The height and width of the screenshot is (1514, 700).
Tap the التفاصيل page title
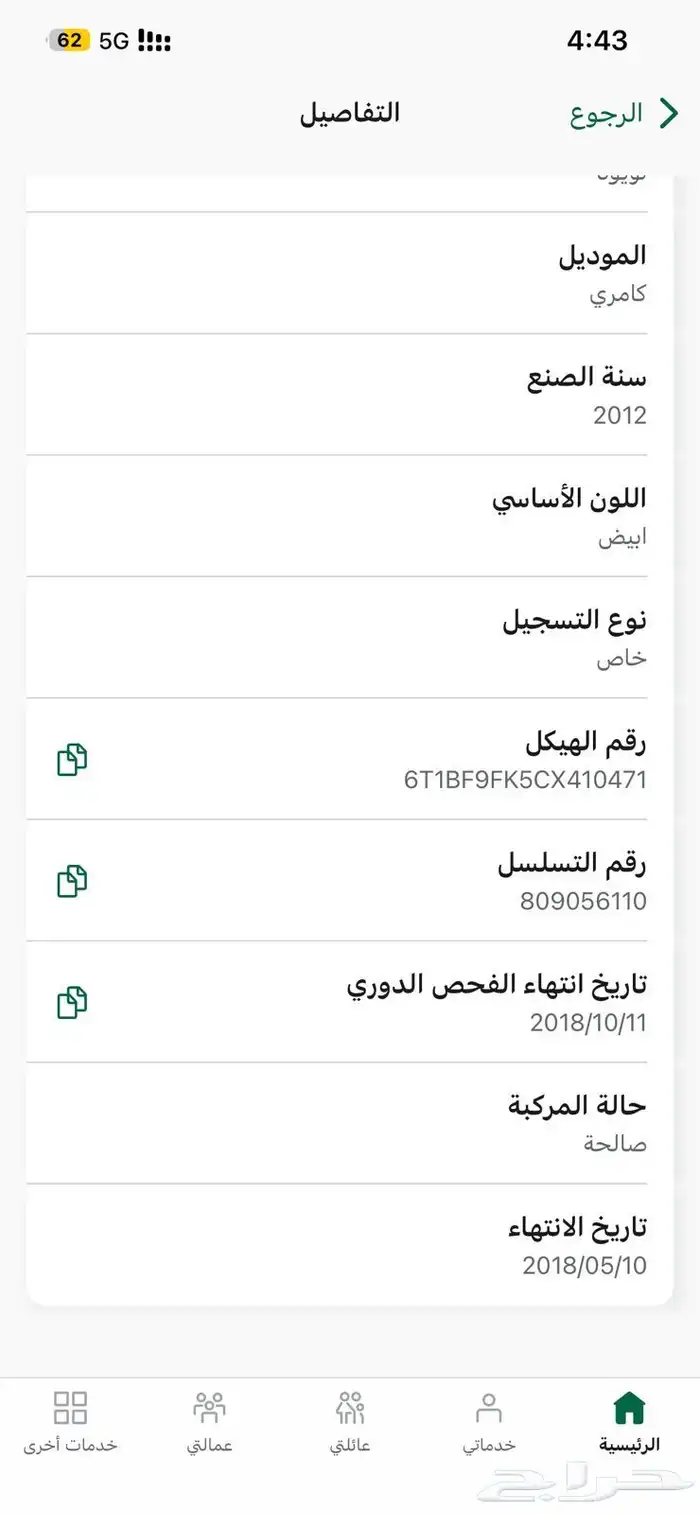(x=350, y=113)
